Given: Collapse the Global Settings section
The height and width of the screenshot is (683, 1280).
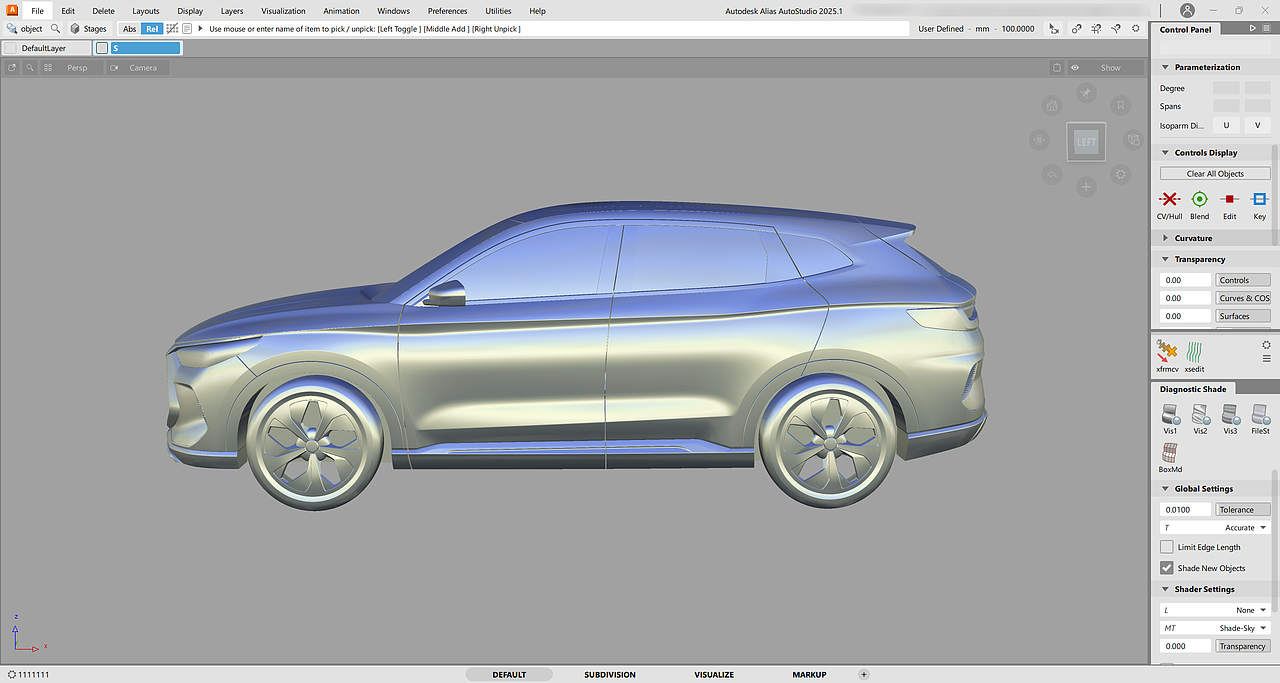Looking at the screenshot, I should point(1165,489).
